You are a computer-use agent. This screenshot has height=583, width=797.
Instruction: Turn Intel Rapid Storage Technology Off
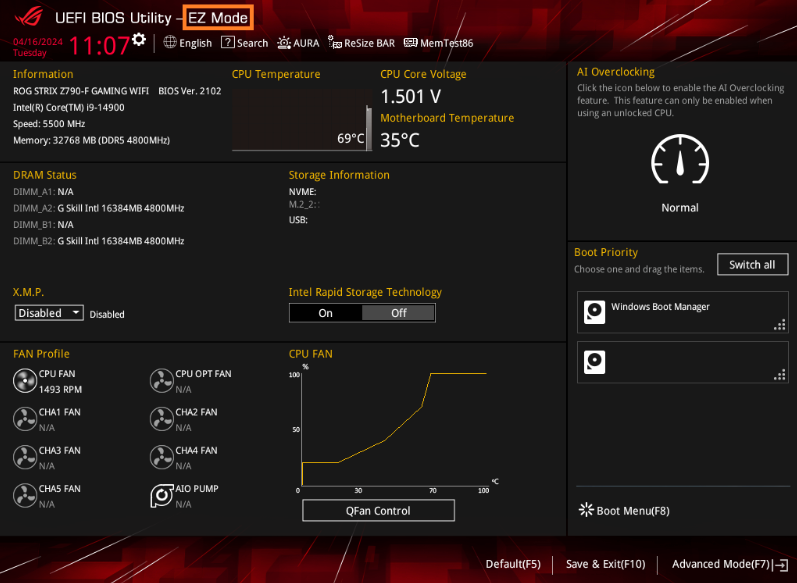click(398, 313)
